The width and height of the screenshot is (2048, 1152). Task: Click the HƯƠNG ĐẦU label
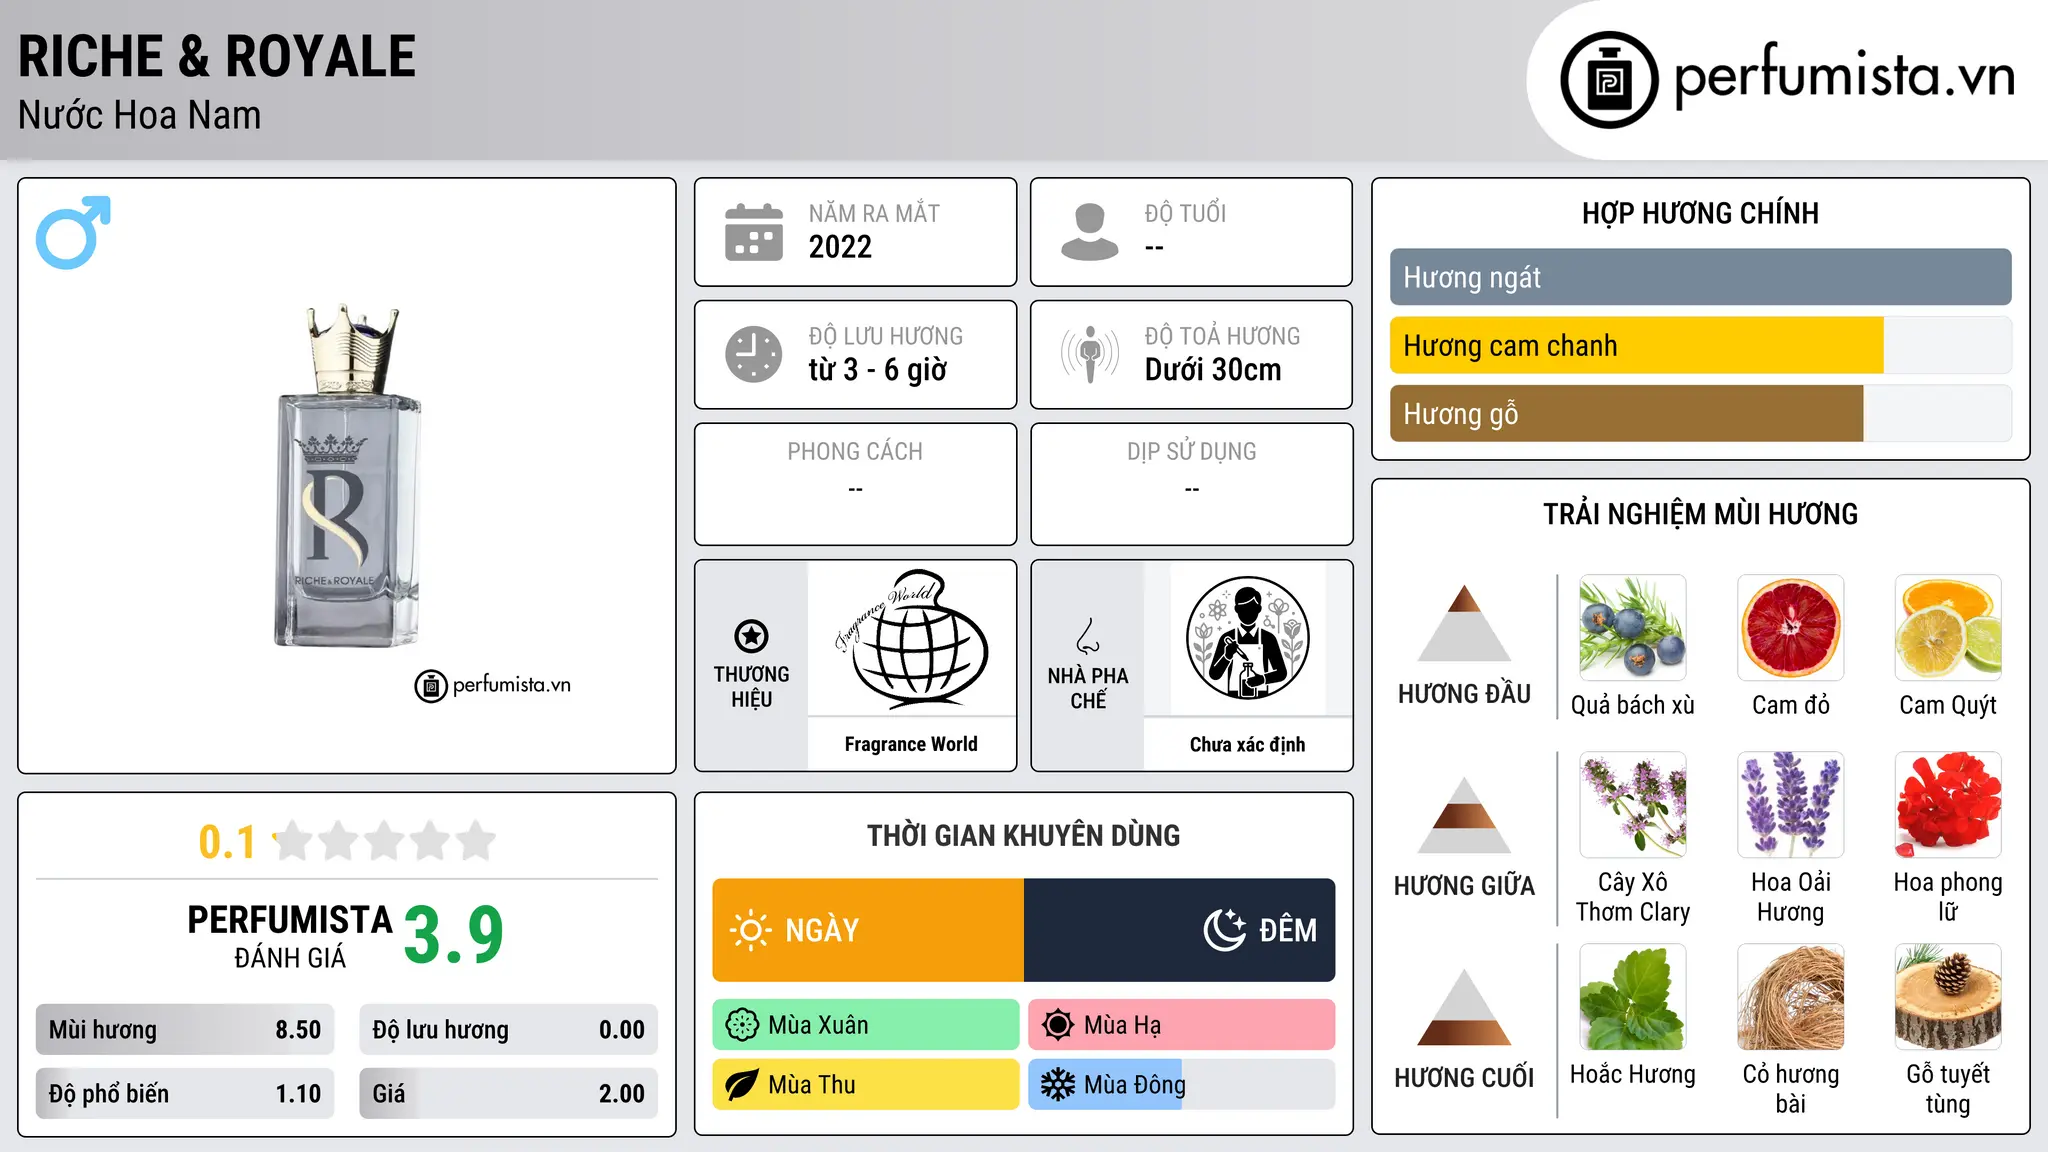1464,694
